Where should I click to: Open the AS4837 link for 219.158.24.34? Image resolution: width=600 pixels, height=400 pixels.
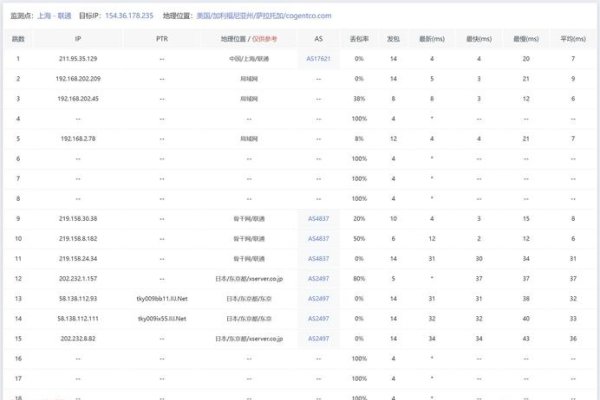pyautogui.click(x=318, y=259)
